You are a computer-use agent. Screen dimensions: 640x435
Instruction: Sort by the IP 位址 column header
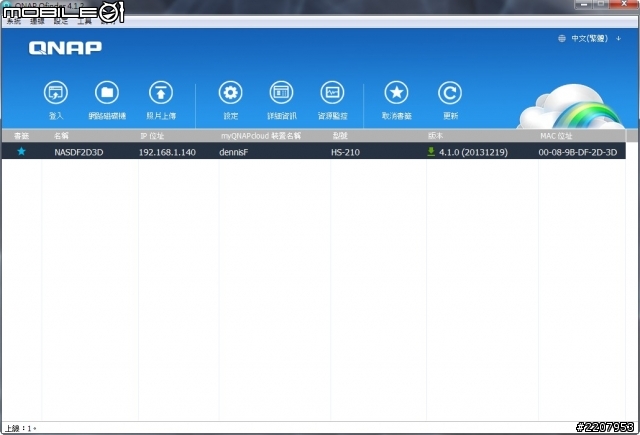(x=152, y=135)
